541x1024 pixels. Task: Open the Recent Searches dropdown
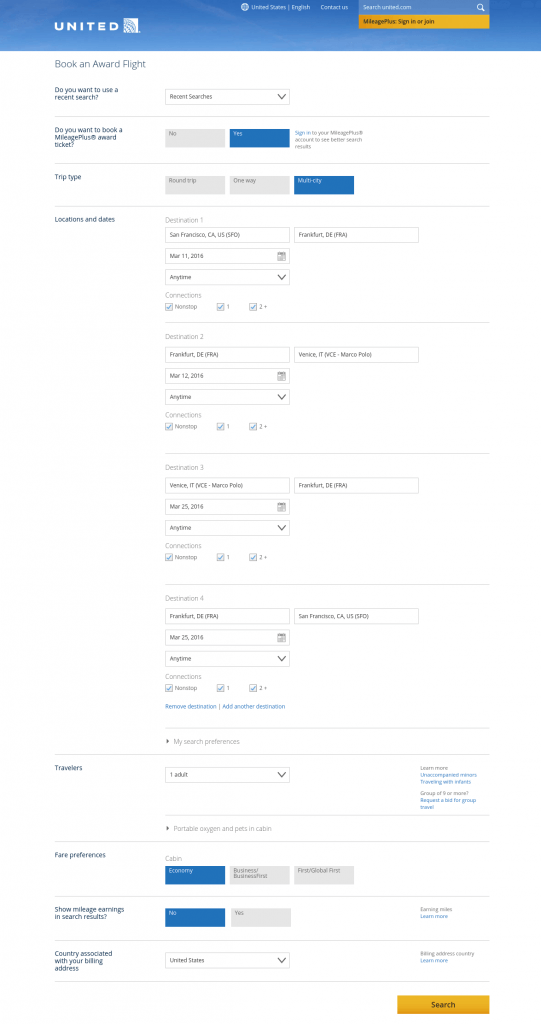click(227, 97)
